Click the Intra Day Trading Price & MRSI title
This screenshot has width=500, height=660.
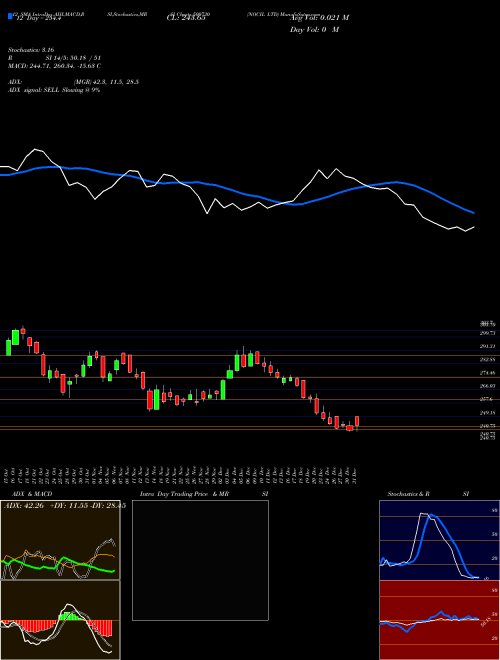point(204,494)
